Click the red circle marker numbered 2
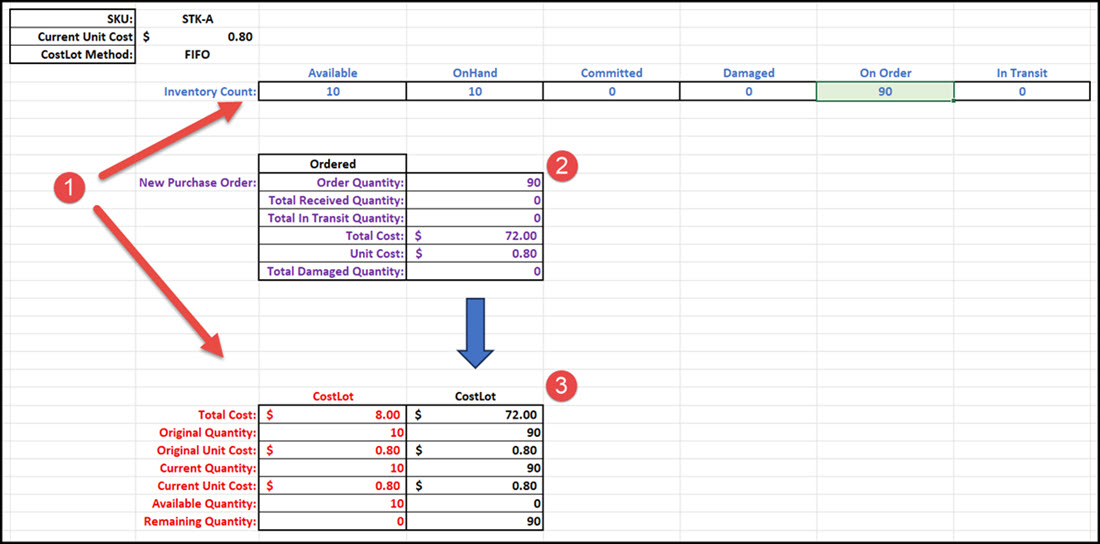 563,165
